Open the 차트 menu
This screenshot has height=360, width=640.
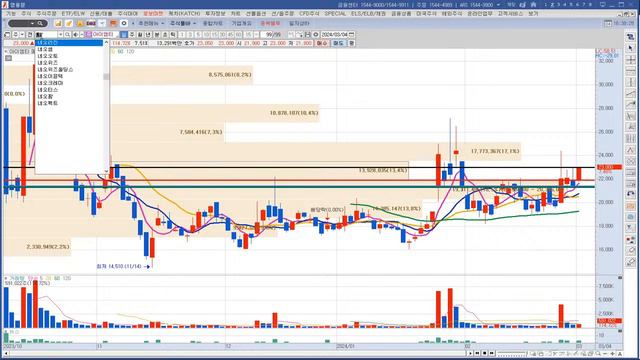(236, 13)
